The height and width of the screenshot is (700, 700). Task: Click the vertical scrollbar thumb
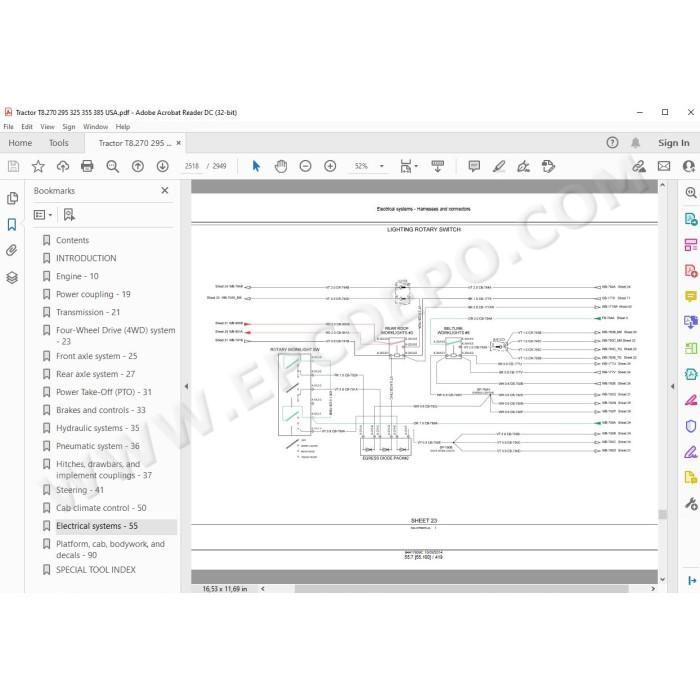[x=662, y=514]
